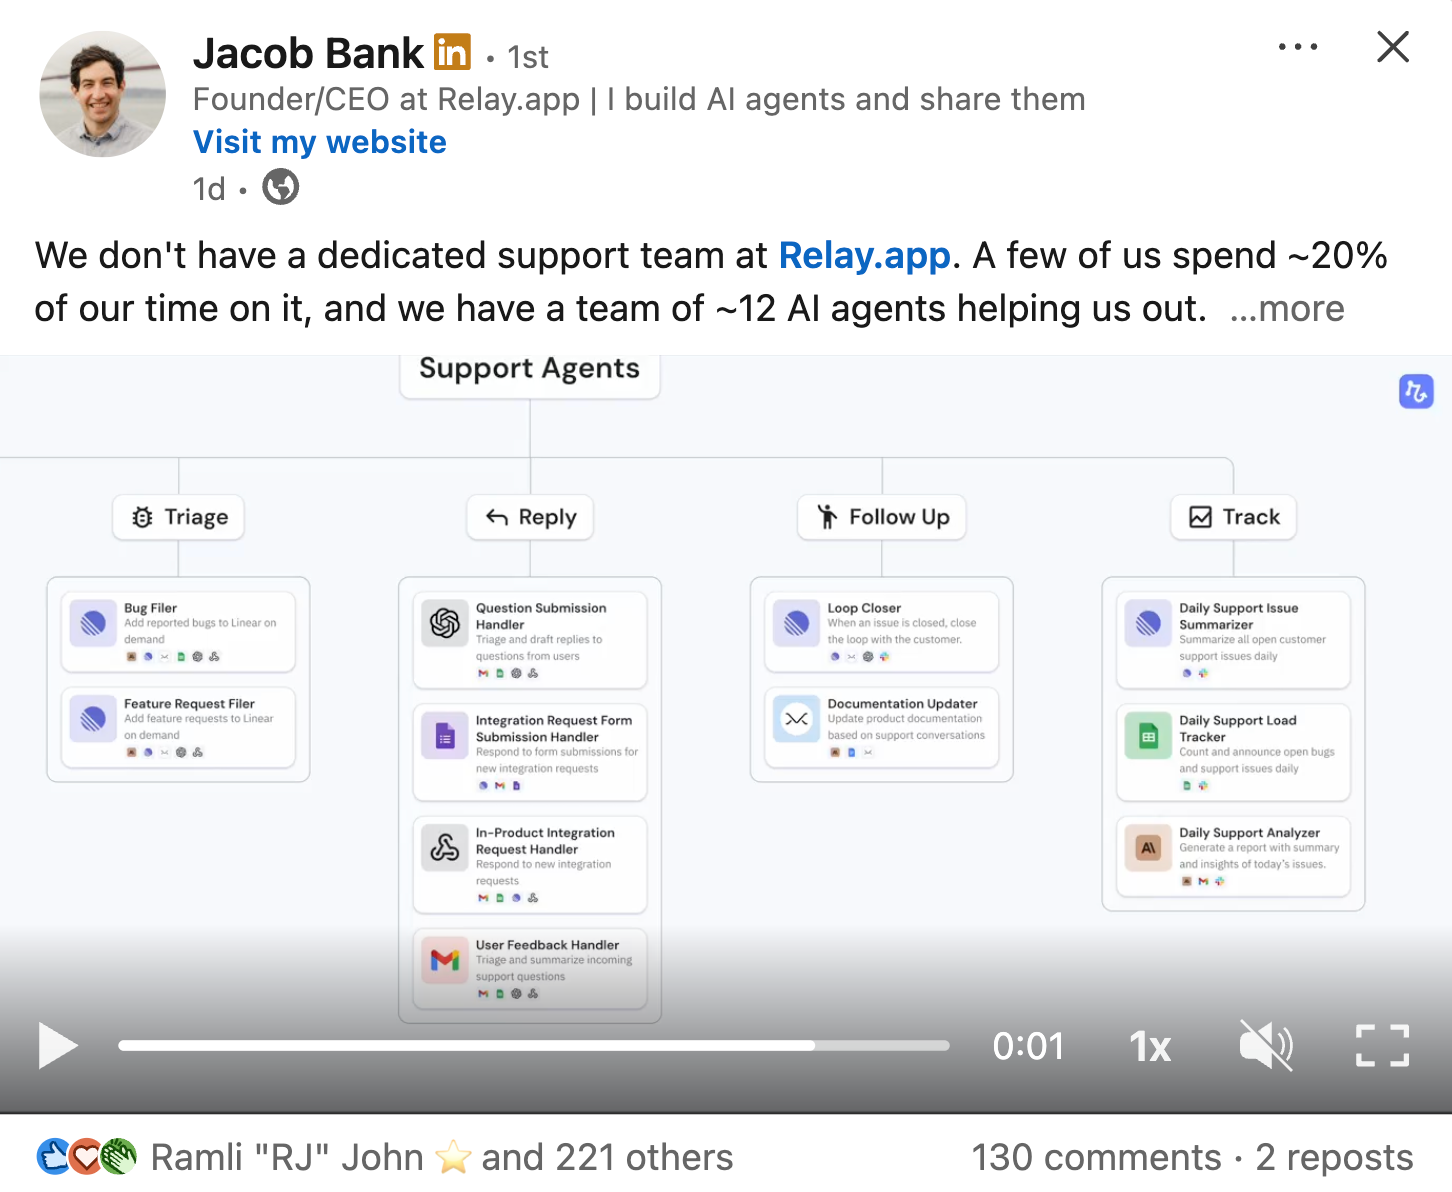Open the Jacob Bank profile name link
Screen dimensions: 1452x1192
point(308,54)
